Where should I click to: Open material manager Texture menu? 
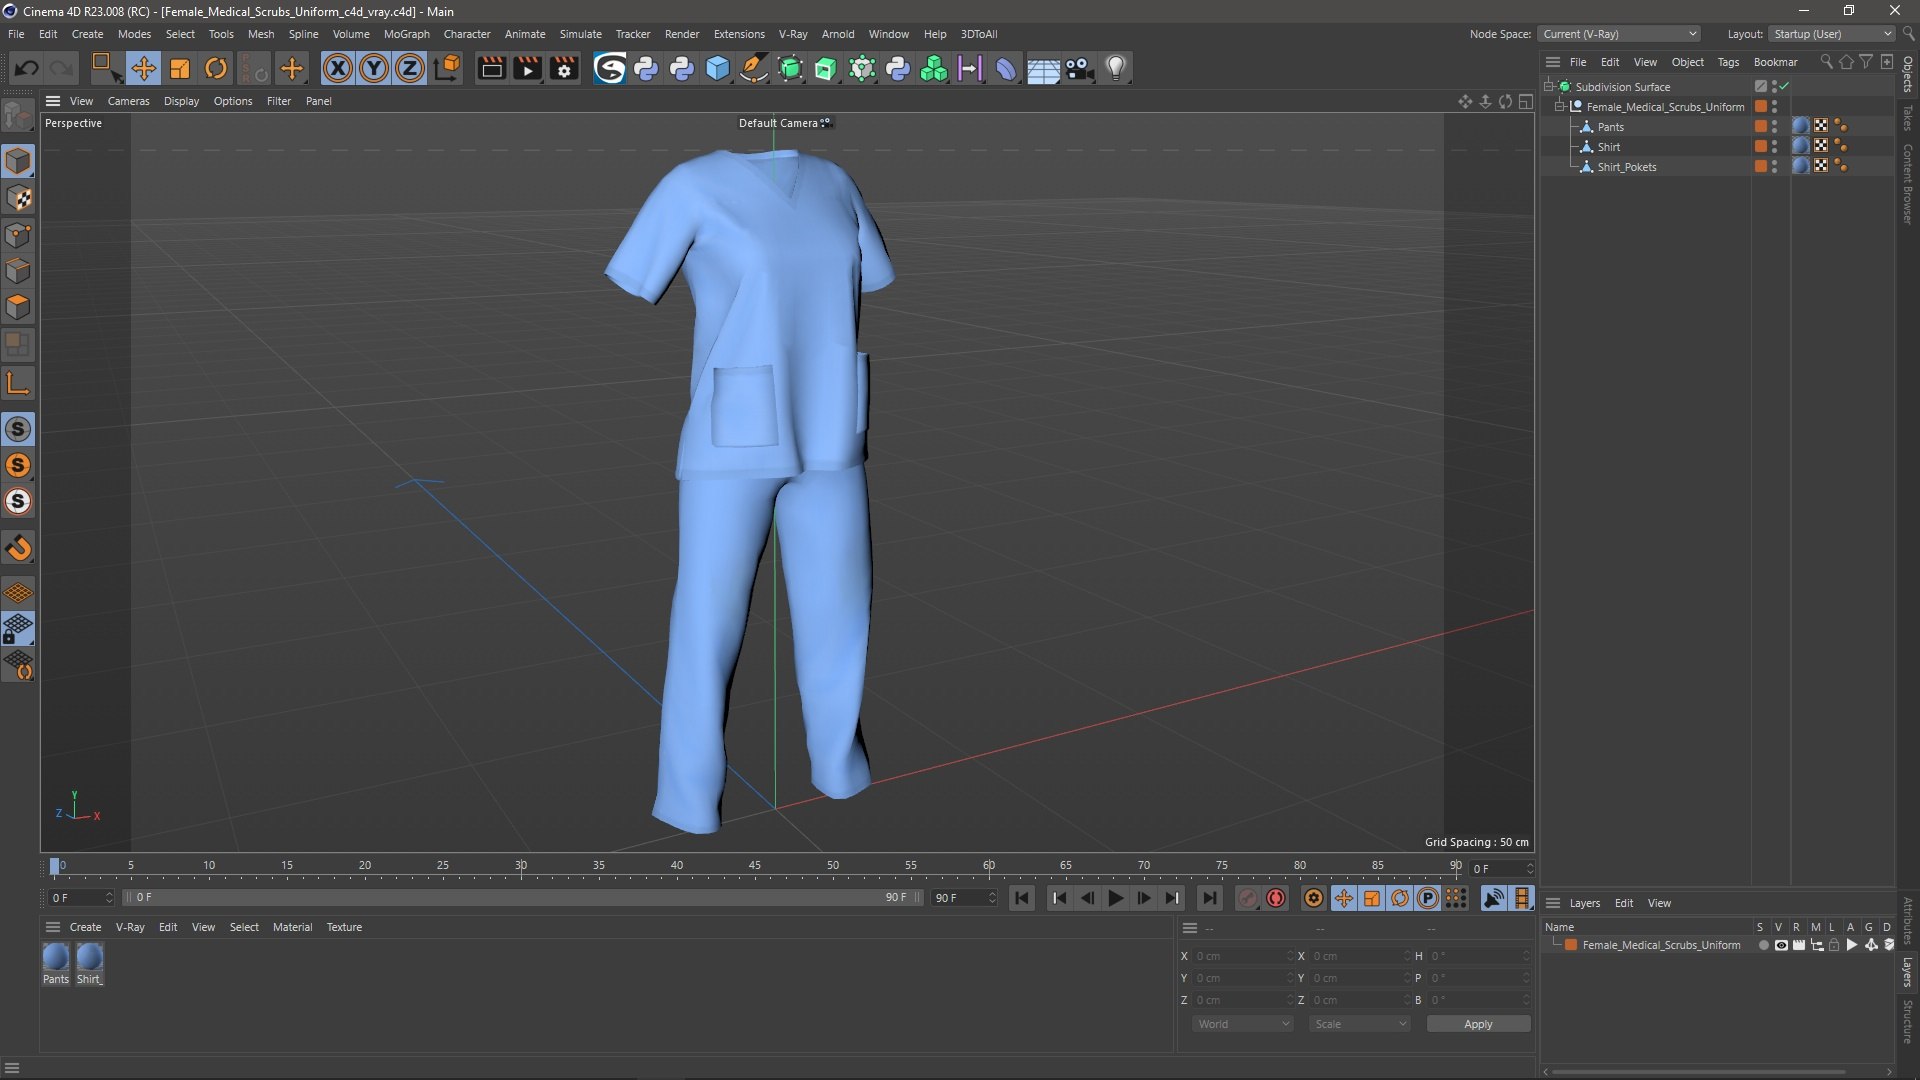[x=344, y=927]
